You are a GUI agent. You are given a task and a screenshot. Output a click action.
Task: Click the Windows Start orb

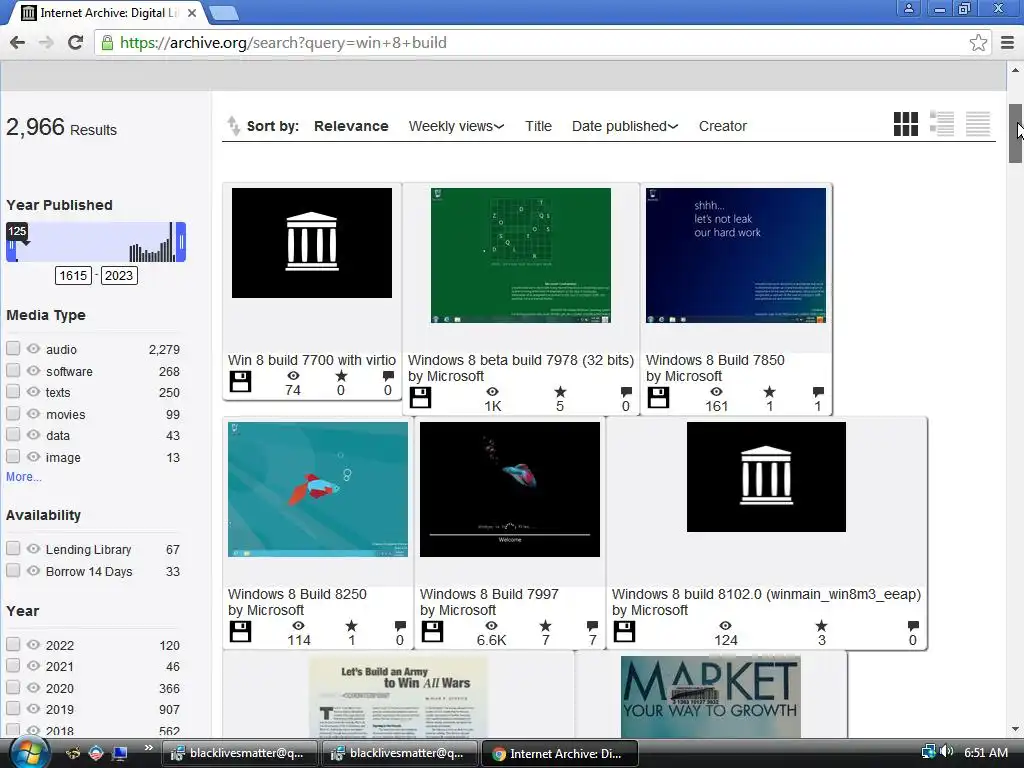[x=29, y=753]
